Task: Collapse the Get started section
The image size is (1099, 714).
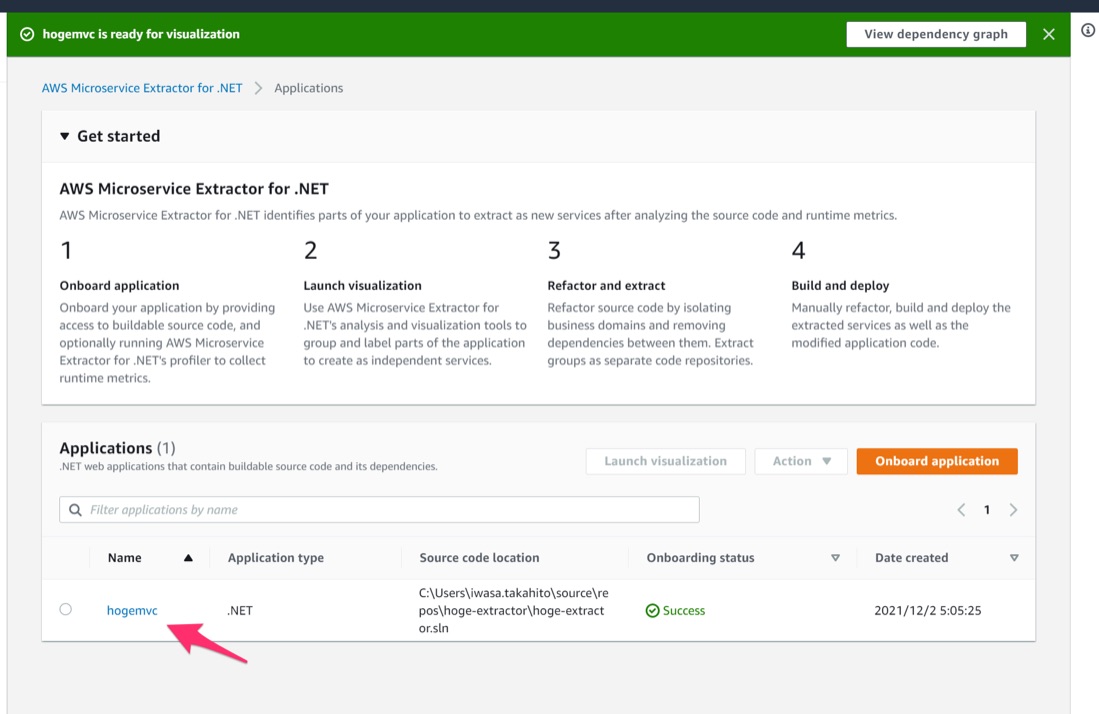Action: (65, 136)
